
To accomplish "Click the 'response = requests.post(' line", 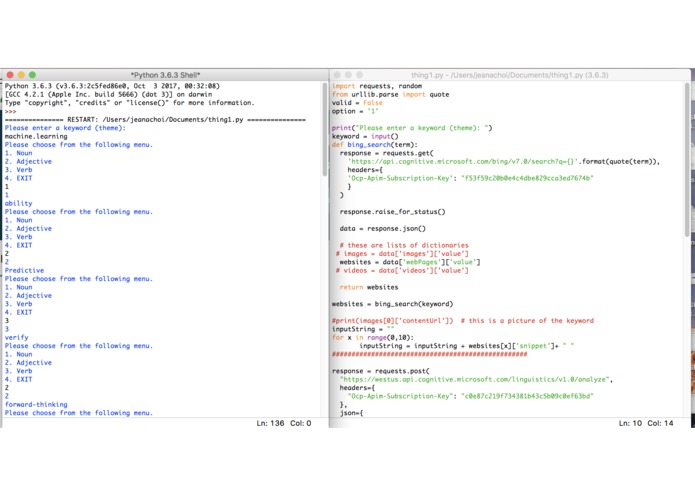I will coord(381,371).
